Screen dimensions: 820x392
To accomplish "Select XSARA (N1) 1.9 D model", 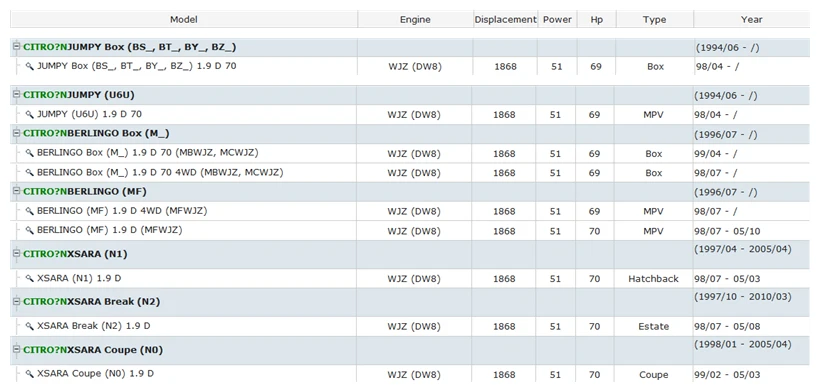I will pos(79,279).
